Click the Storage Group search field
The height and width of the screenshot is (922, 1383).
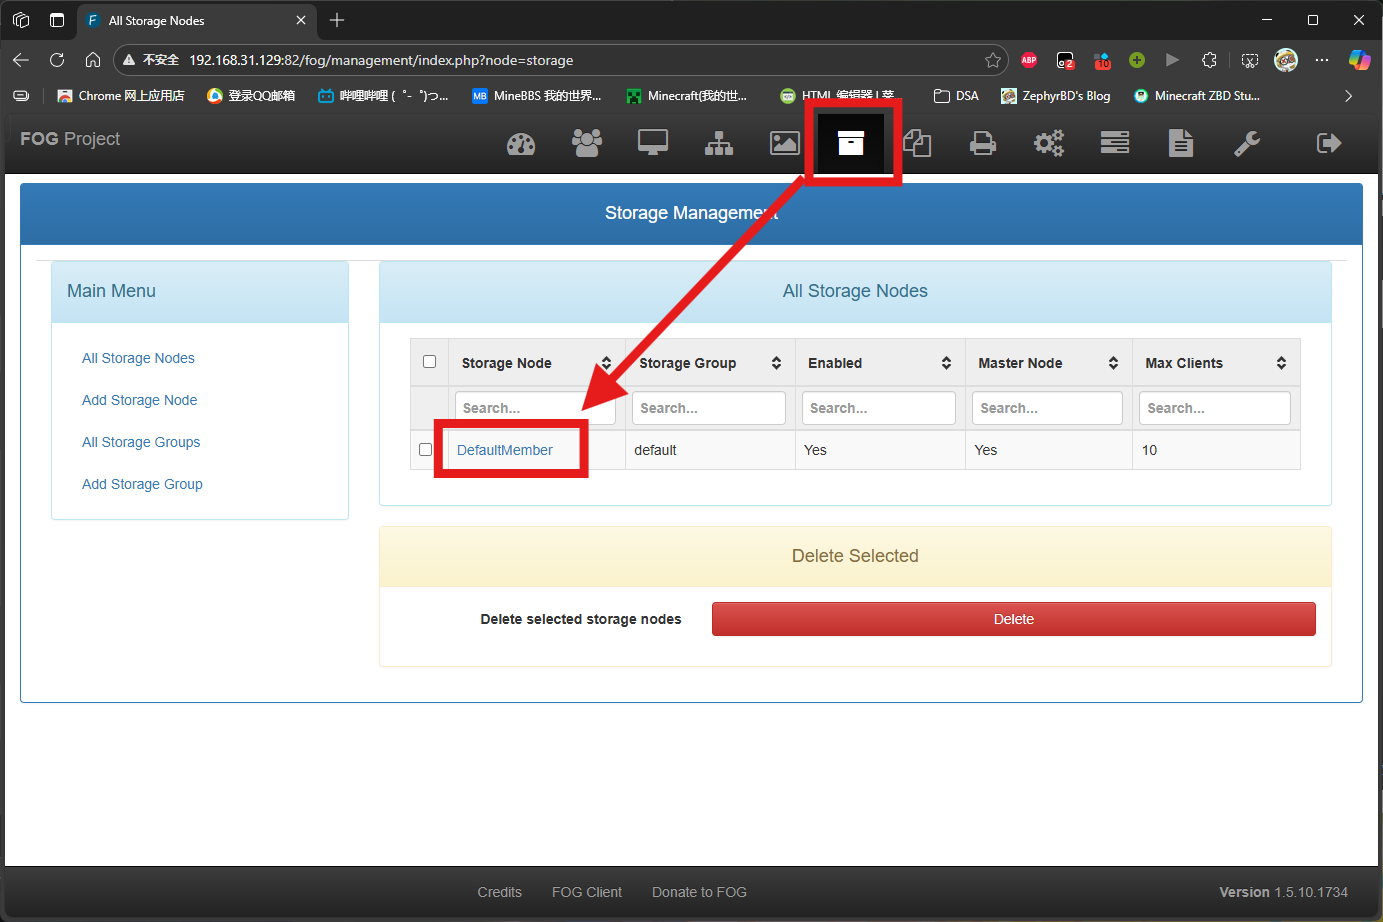click(708, 408)
